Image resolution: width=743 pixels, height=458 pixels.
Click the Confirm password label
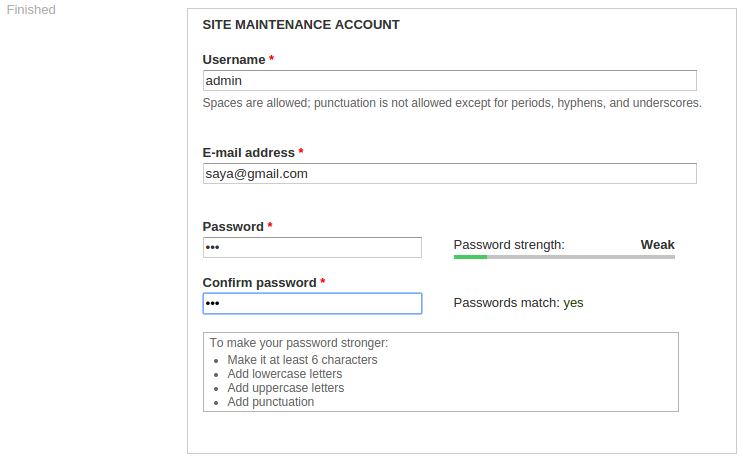click(x=260, y=283)
